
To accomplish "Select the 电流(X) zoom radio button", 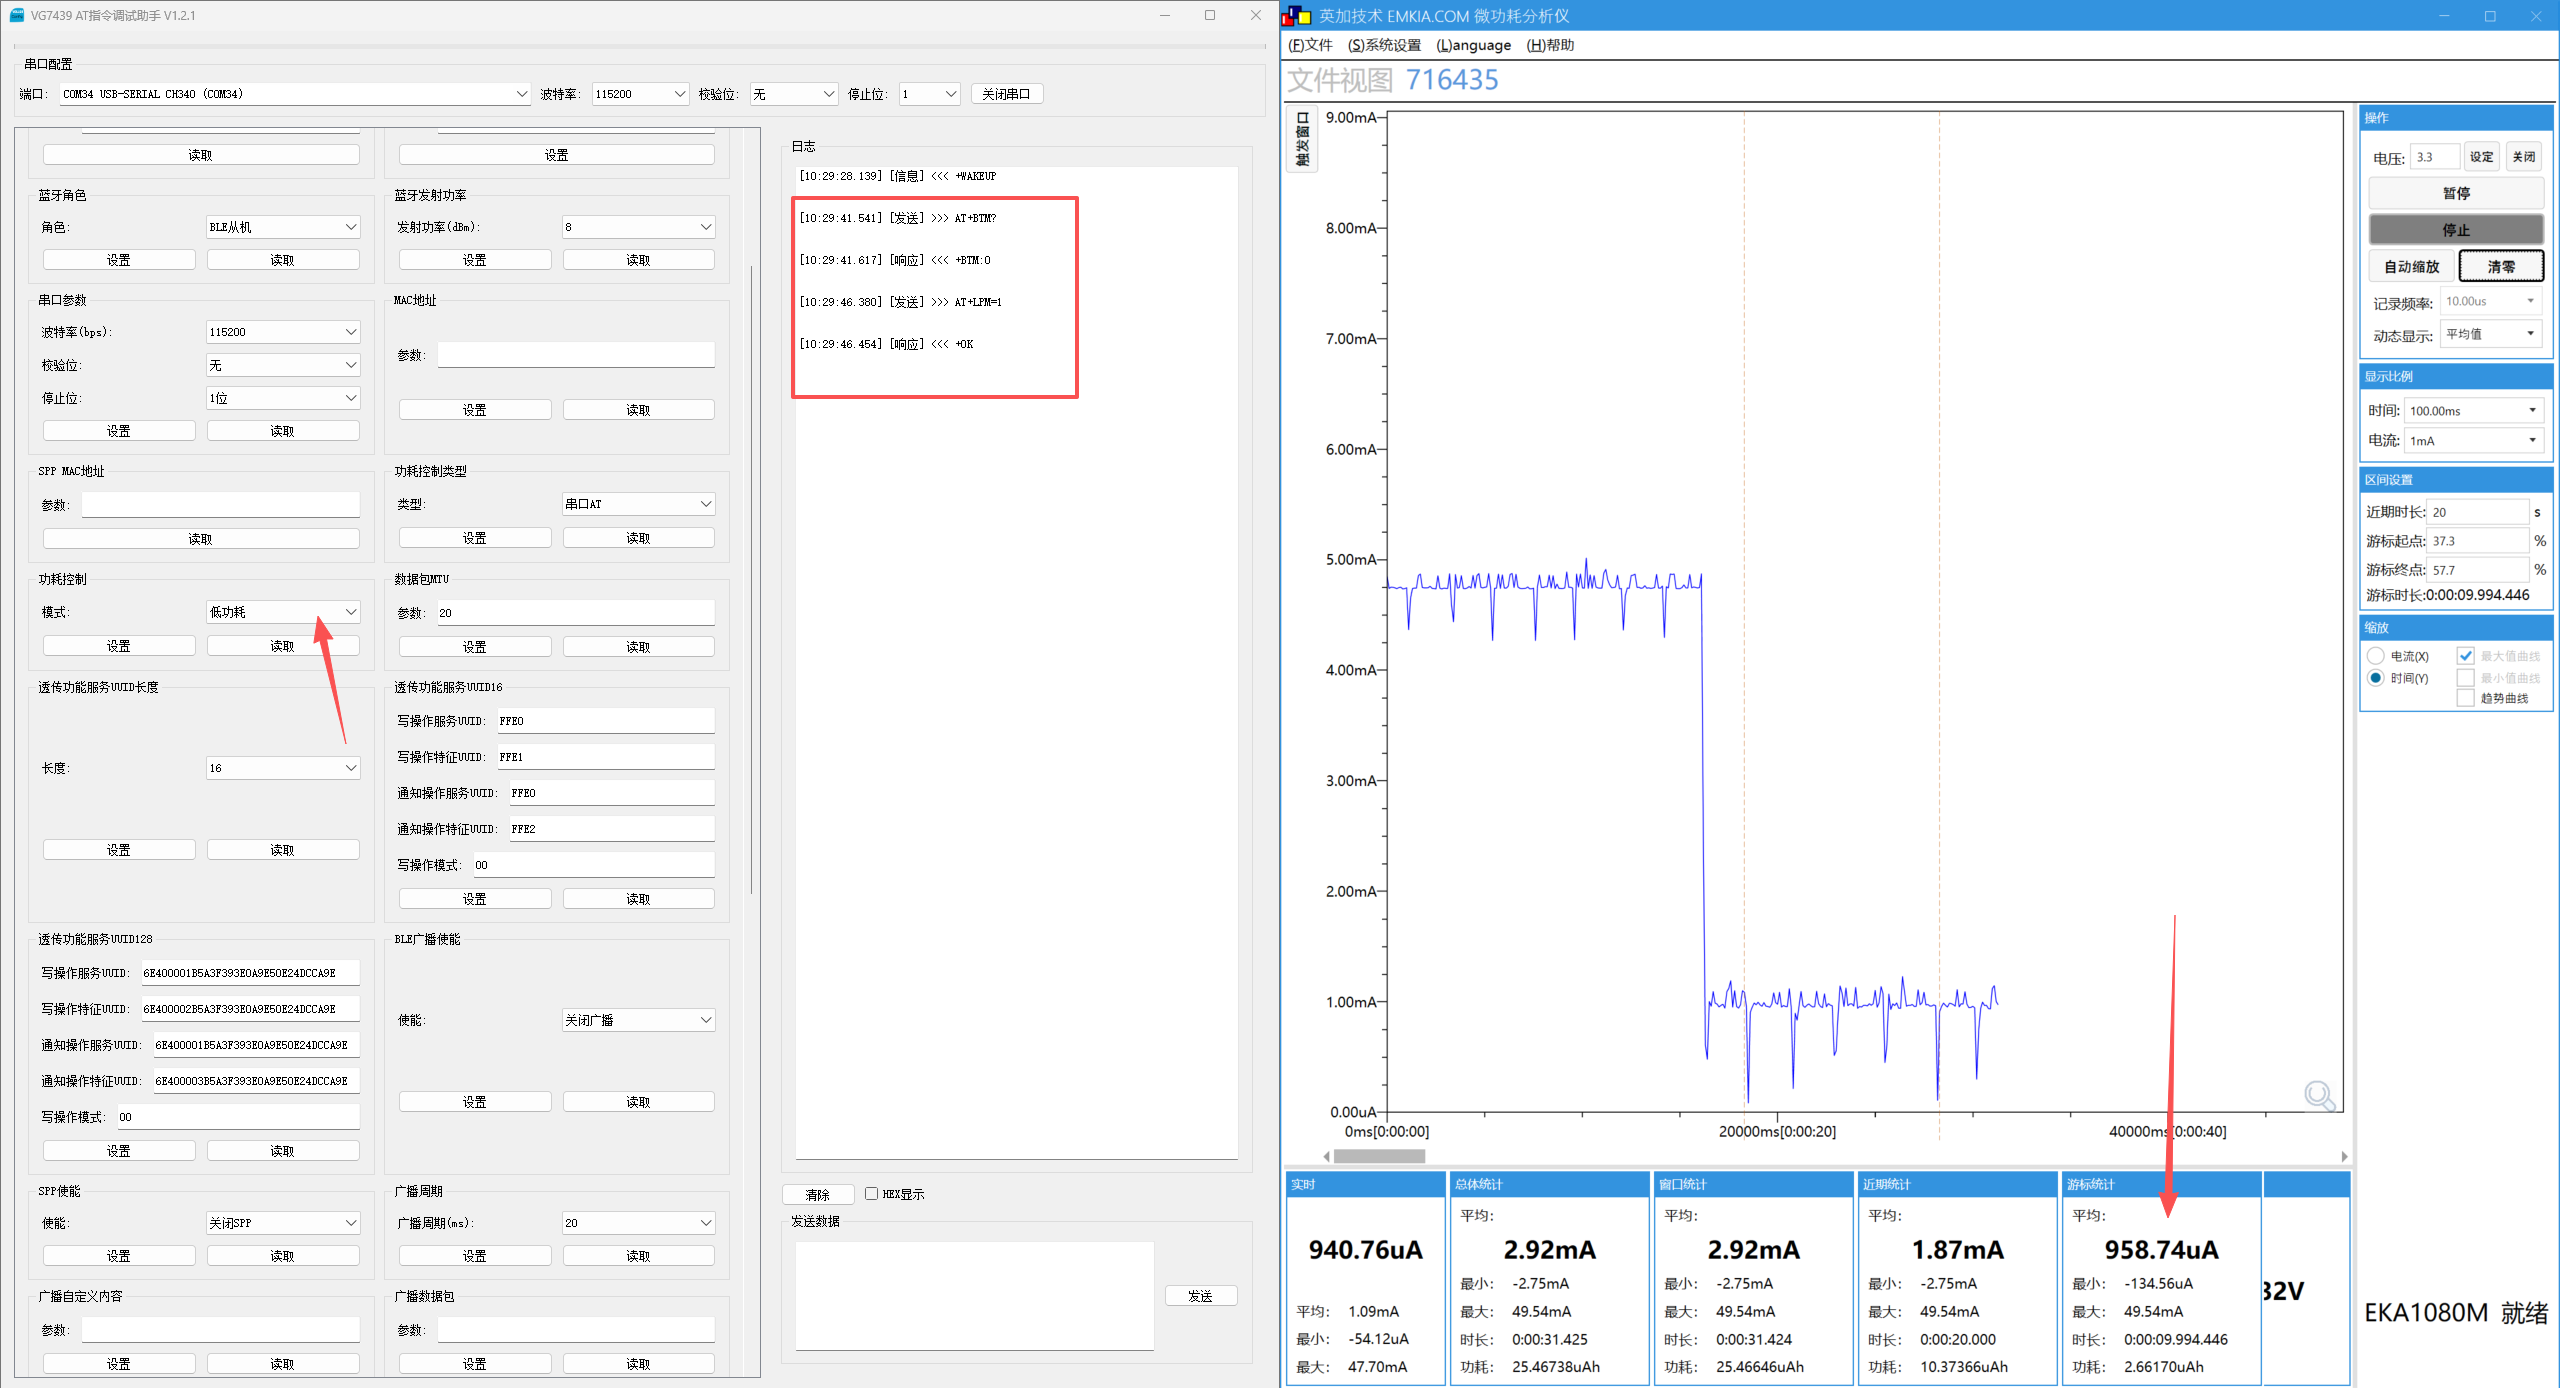I will pos(2376,656).
